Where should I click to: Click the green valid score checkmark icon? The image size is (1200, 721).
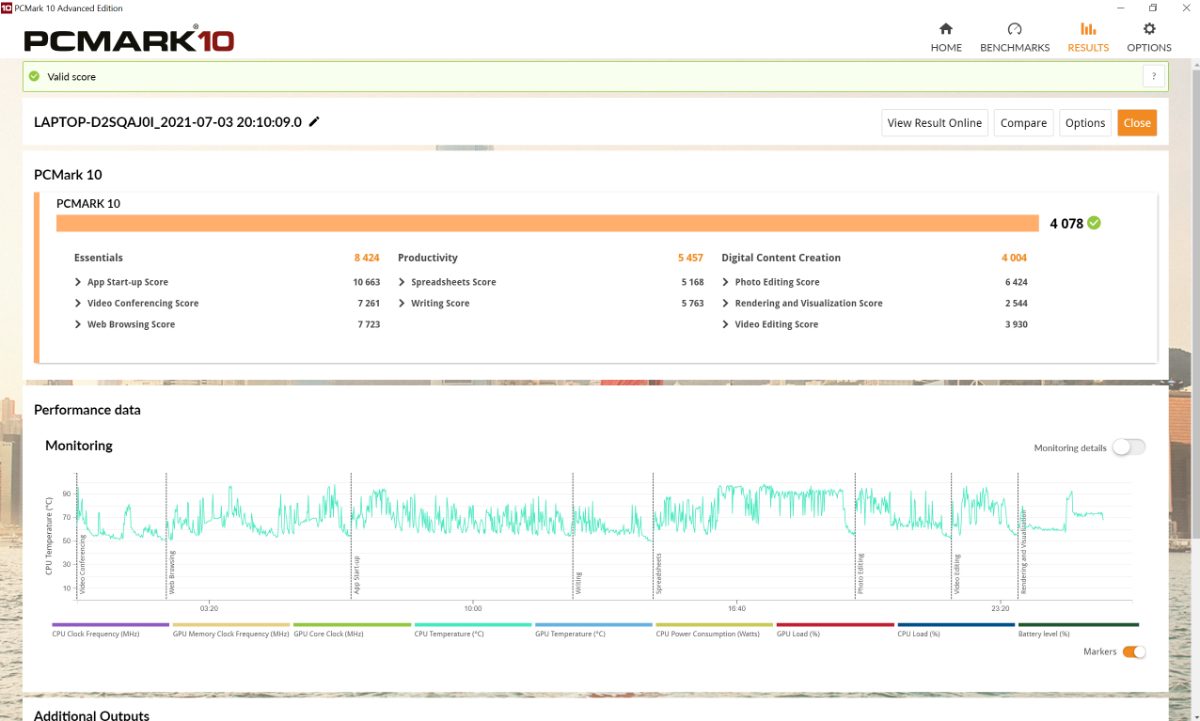pos(34,76)
